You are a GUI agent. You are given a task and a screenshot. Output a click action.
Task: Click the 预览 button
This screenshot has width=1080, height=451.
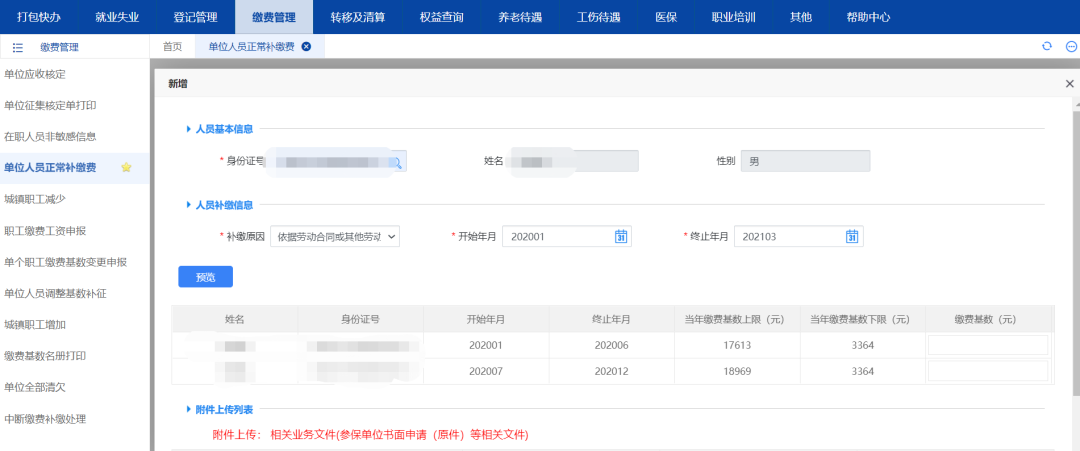click(x=205, y=277)
